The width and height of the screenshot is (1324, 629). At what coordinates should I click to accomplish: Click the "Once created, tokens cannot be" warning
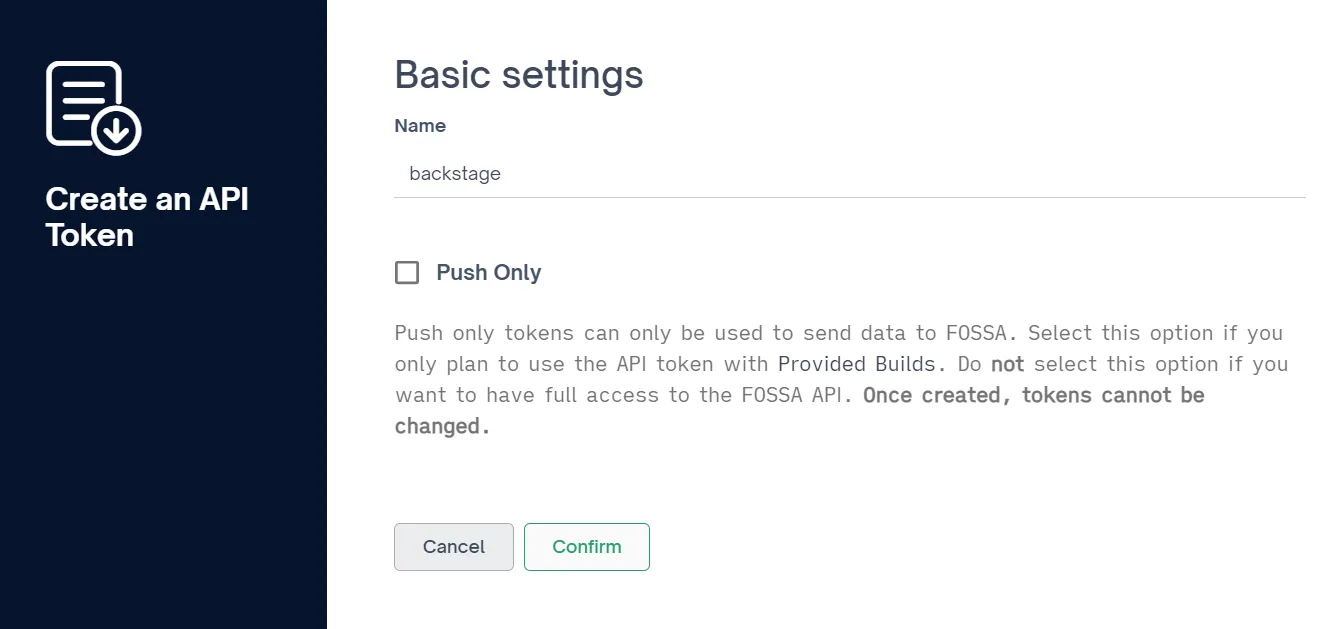(1033, 395)
